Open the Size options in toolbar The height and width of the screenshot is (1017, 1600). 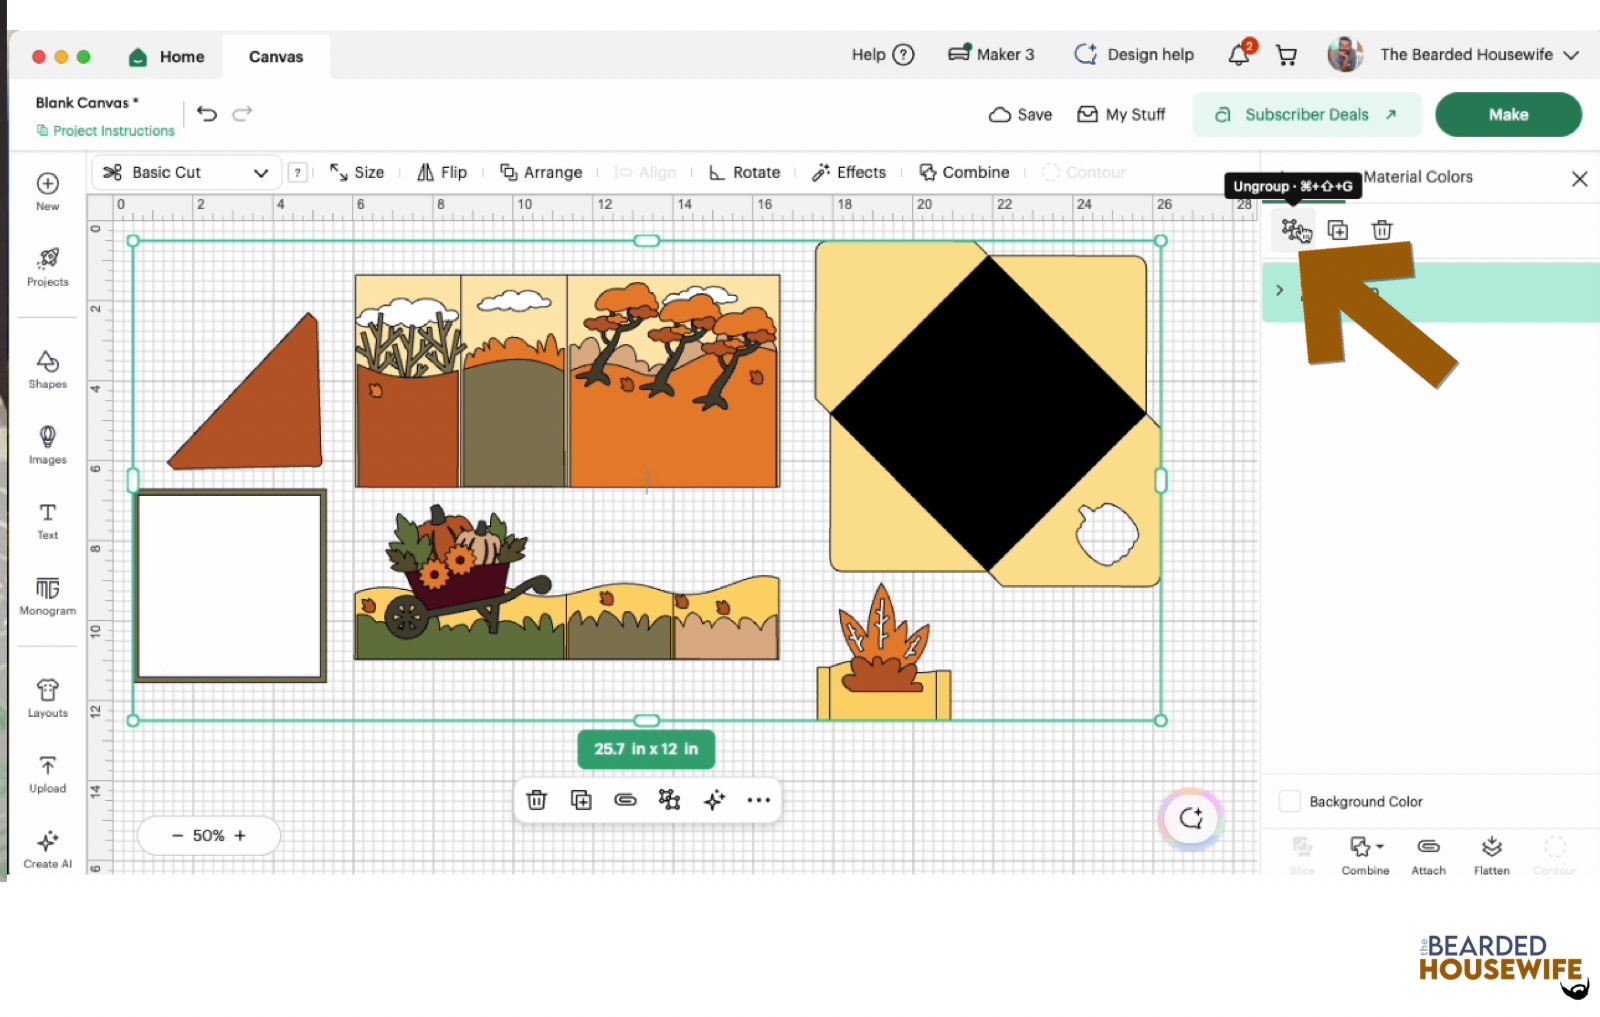357,172
